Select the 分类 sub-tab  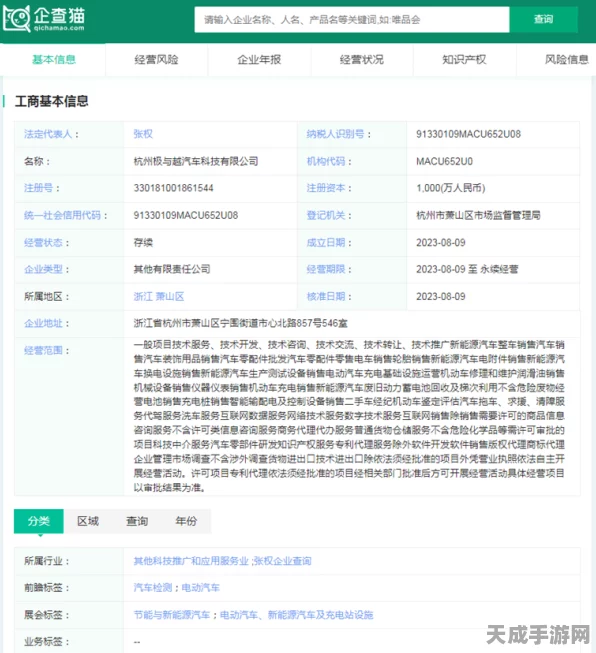pos(39,521)
